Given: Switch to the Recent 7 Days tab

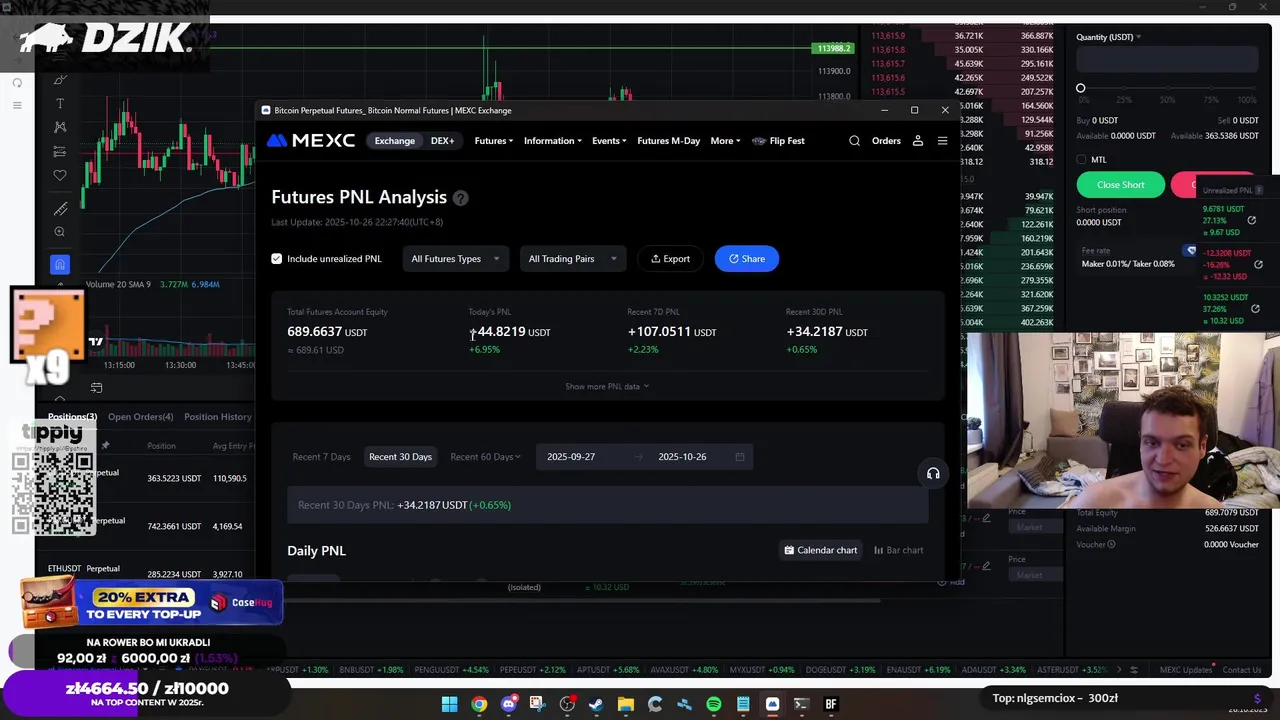Looking at the screenshot, I should [321, 457].
